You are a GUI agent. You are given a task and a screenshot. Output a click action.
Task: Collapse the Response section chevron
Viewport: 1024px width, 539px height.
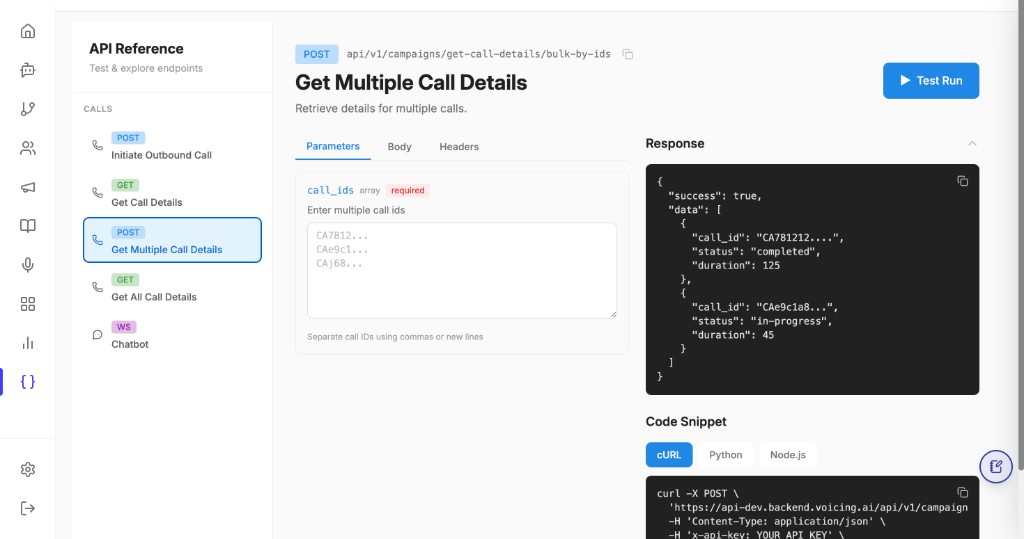coord(972,144)
